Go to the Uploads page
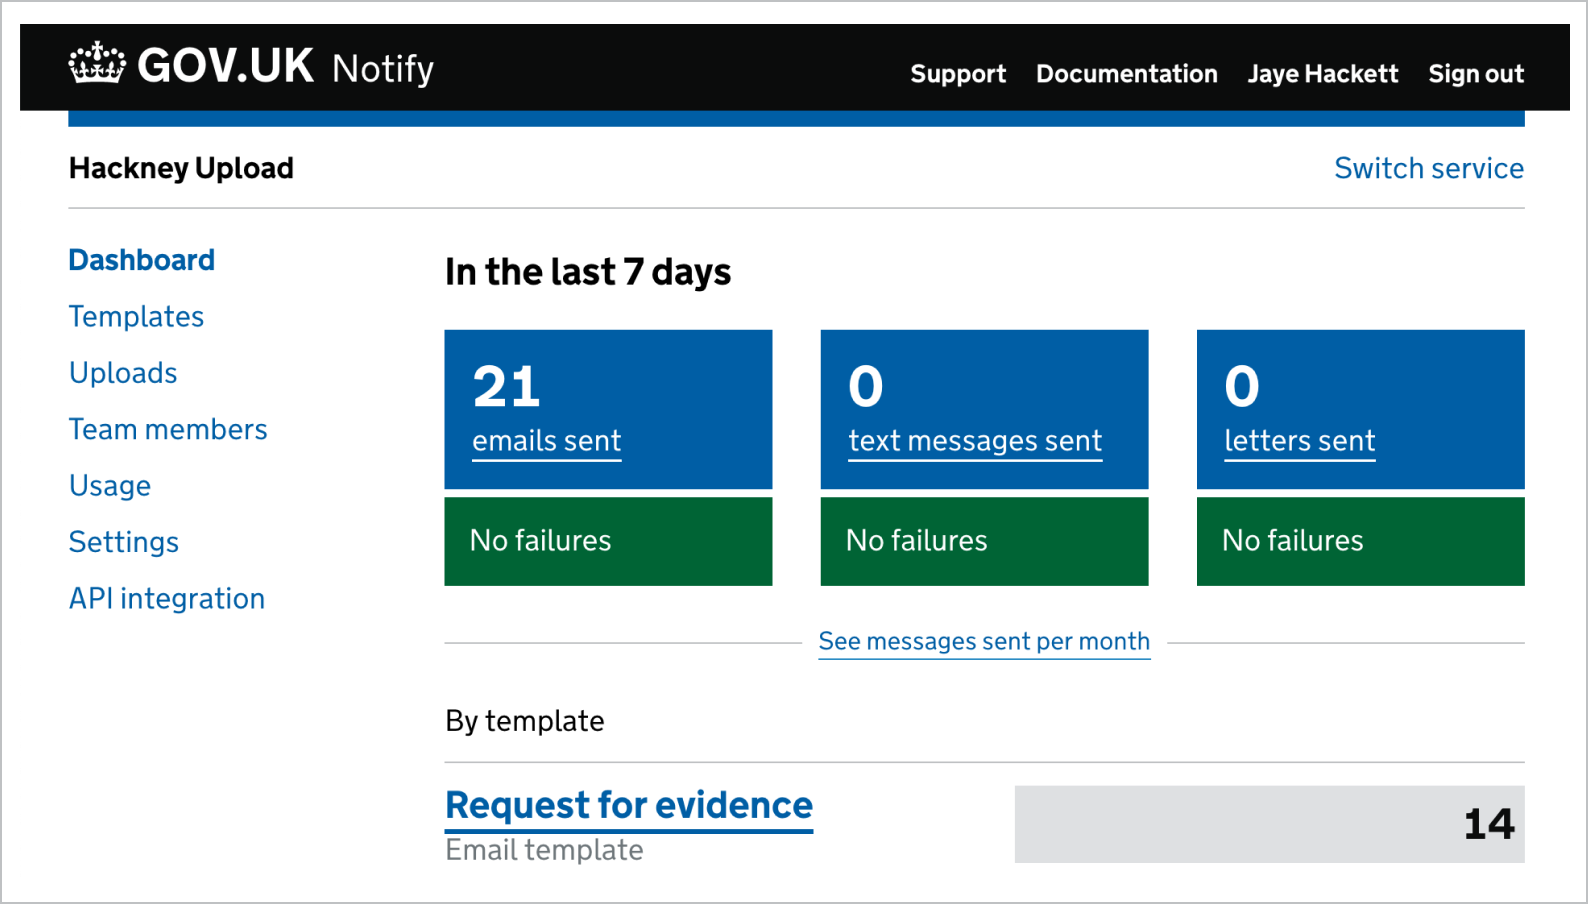Image resolution: width=1588 pixels, height=904 pixels. tap(123, 373)
